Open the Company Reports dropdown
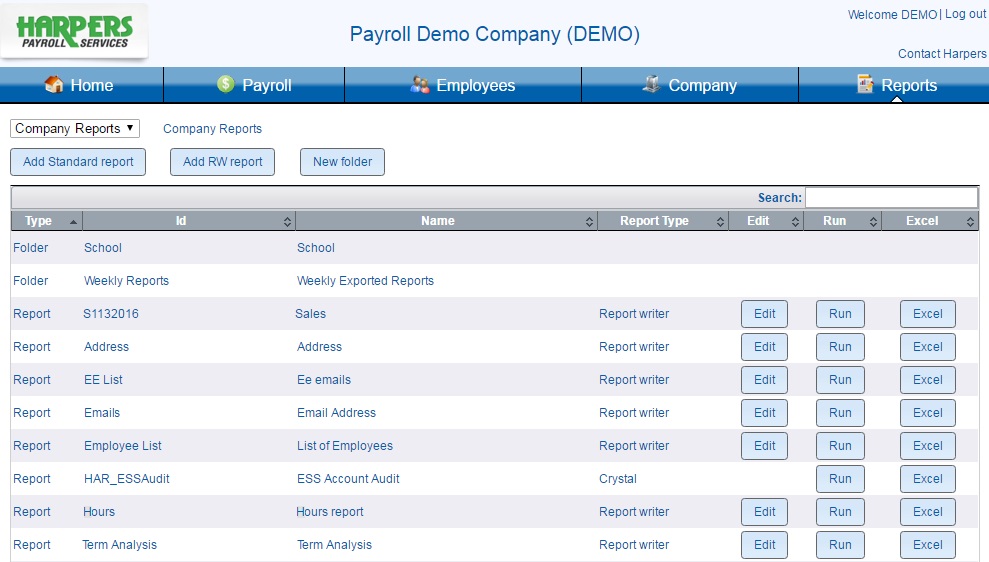The image size is (989, 562). 75,129
